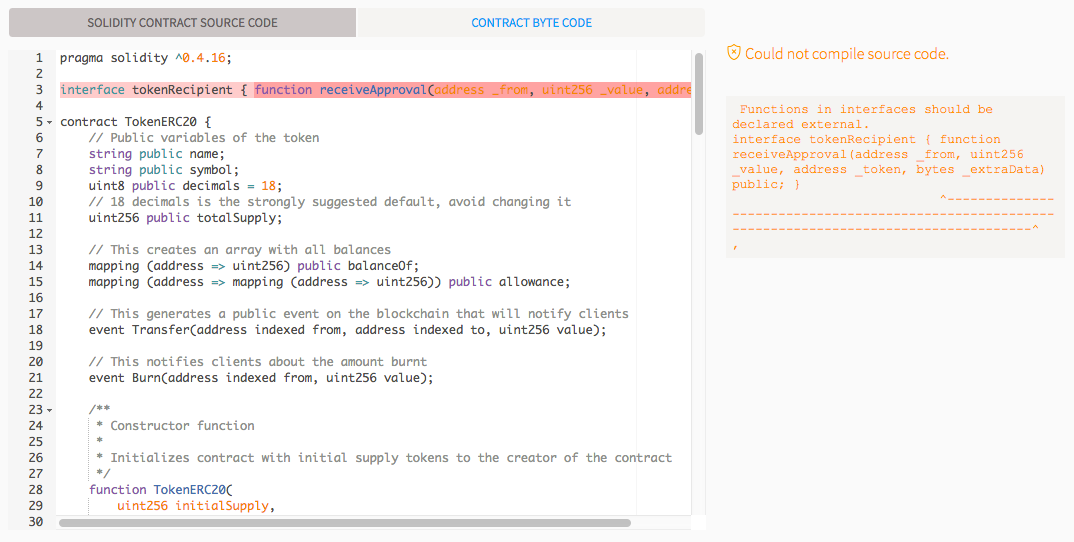Collapse code fold at line 5
The height and width of the screenshot is (542, 1074).
[x=49, y=122]
